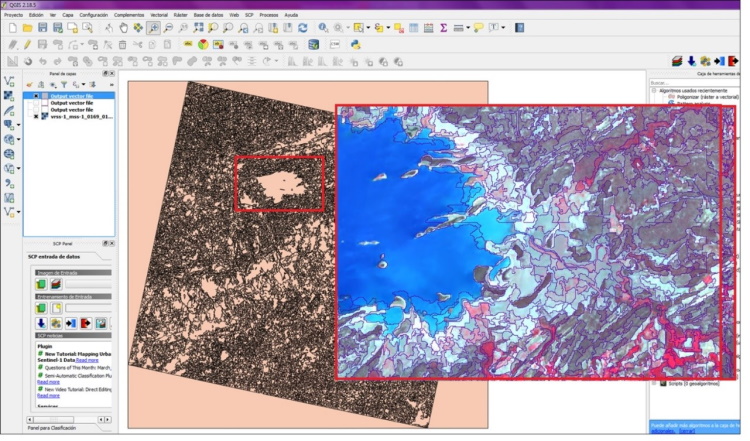Open the Complementos menu
This screenshot has height=441, width=750.
point(128,16)
